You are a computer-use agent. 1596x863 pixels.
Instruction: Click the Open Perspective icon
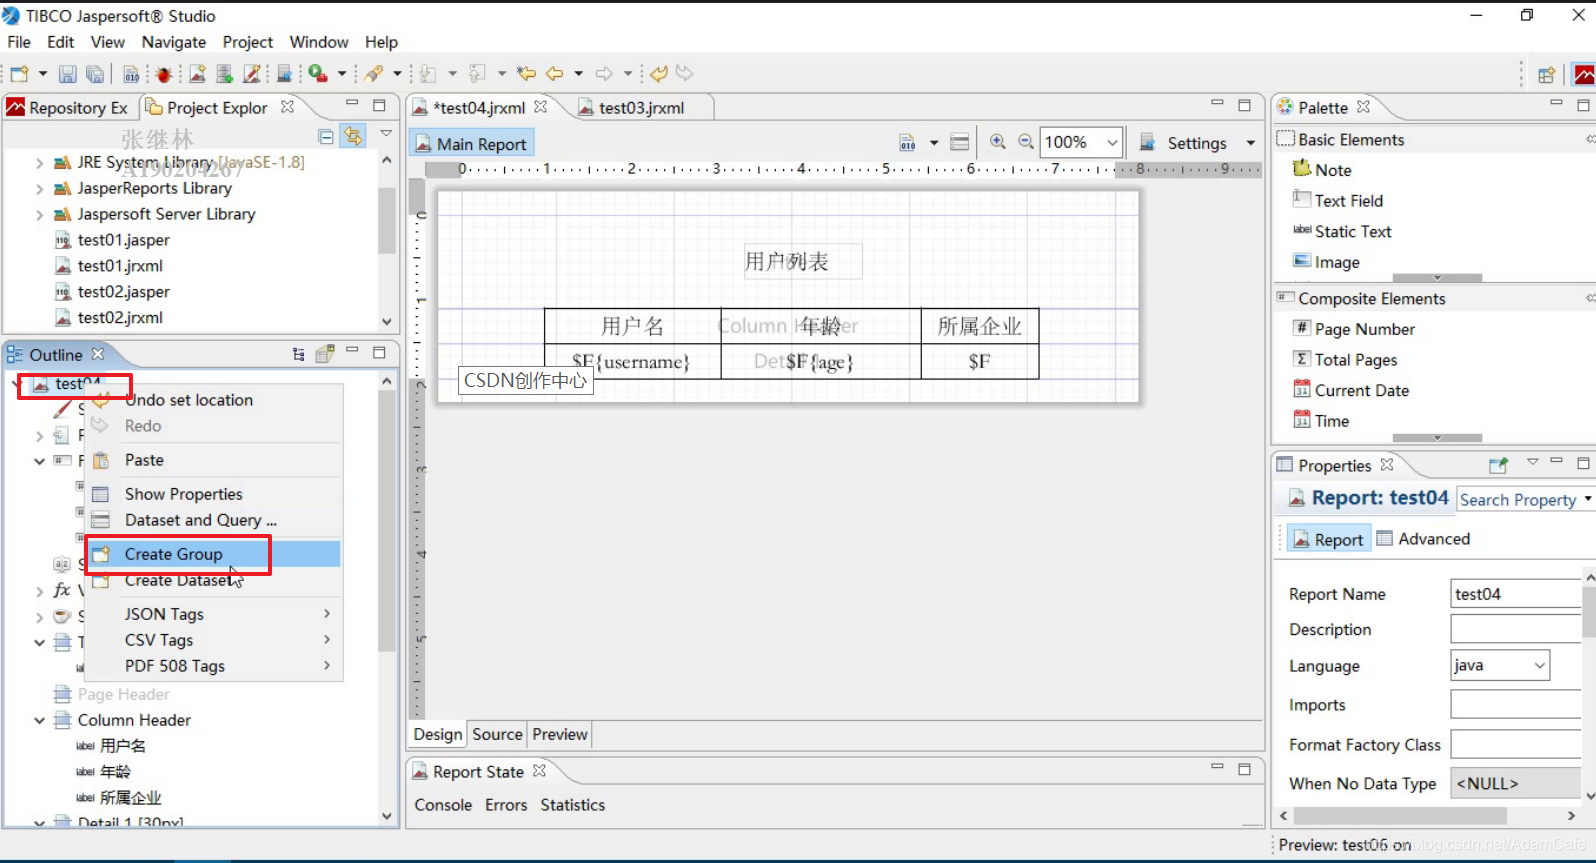1546,75
